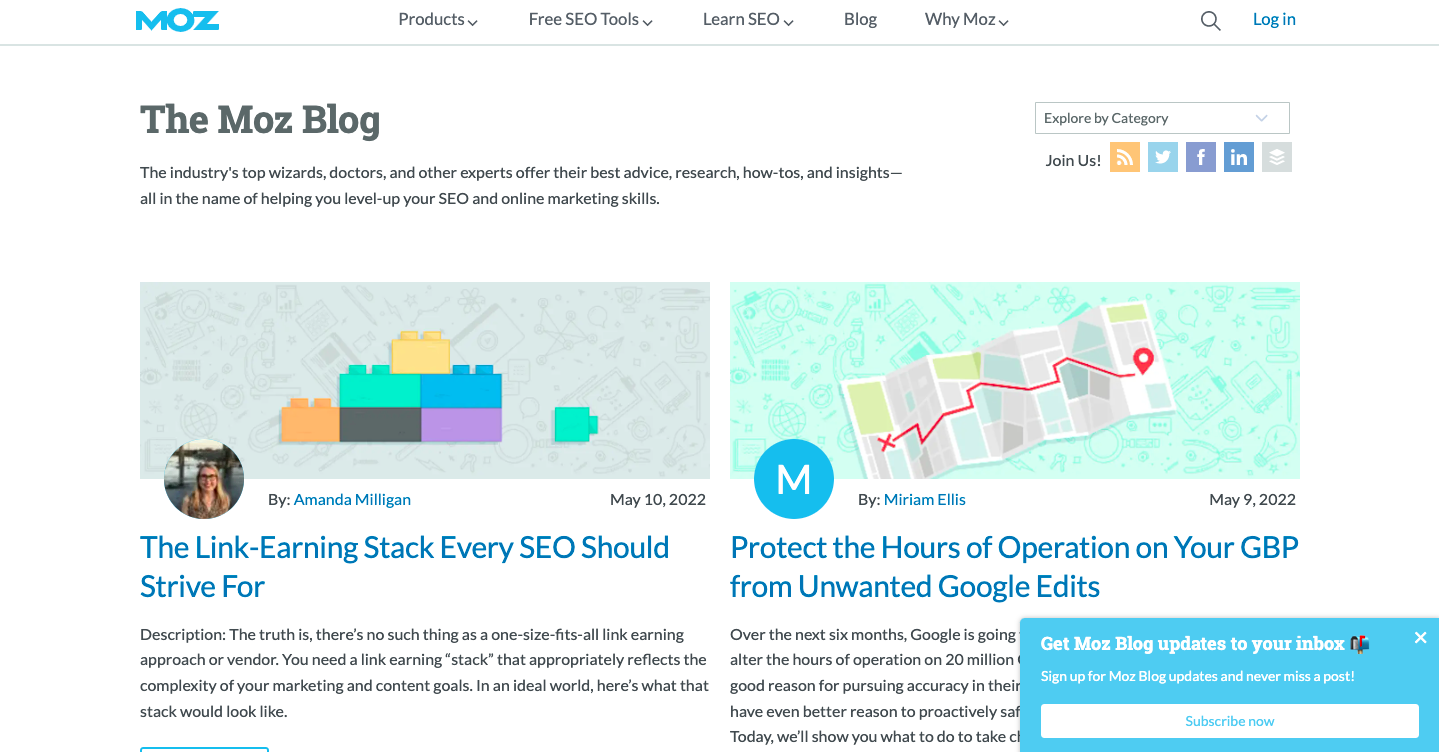The image size is (1439, 752).
Task: Click the Log in link
Action: 1274,20
